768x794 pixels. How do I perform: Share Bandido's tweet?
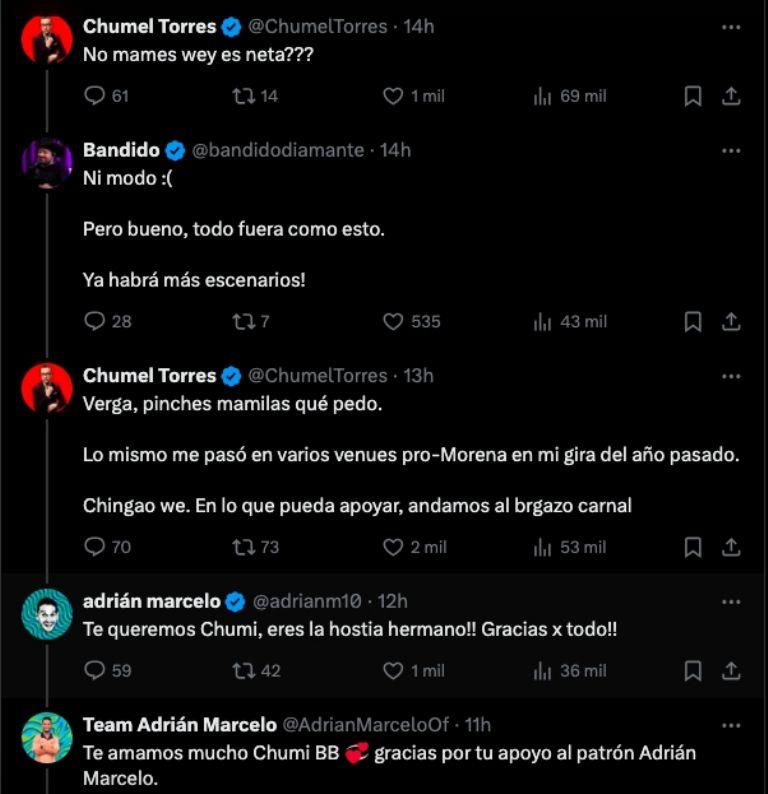pyautogui.click(x=731, y=322)
